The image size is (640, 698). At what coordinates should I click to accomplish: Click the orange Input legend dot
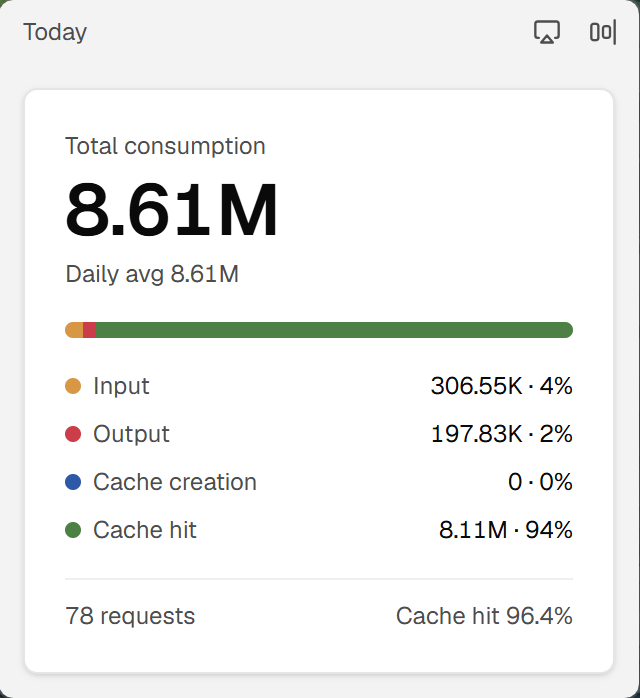coord(73,386)
